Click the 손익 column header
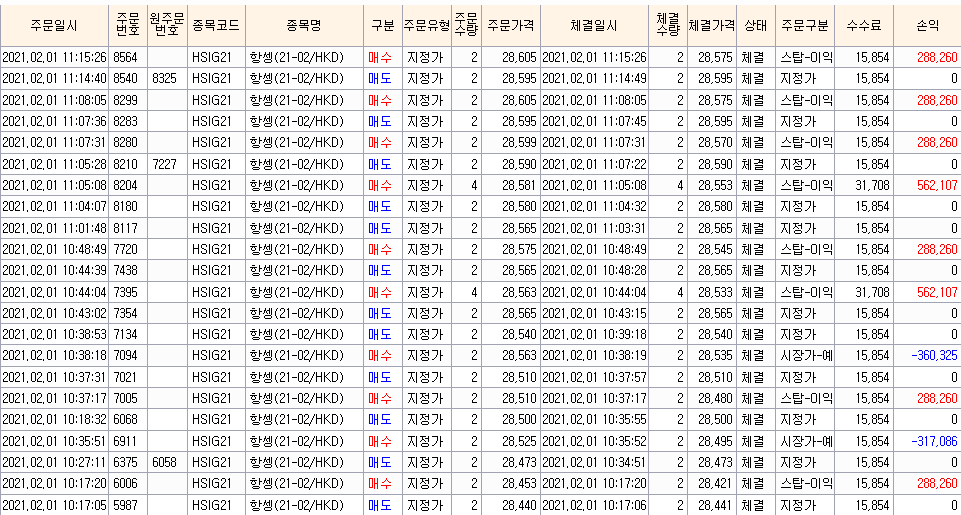Screen dimensions: 961x515 pyautogui.click(x=927, y=24)
